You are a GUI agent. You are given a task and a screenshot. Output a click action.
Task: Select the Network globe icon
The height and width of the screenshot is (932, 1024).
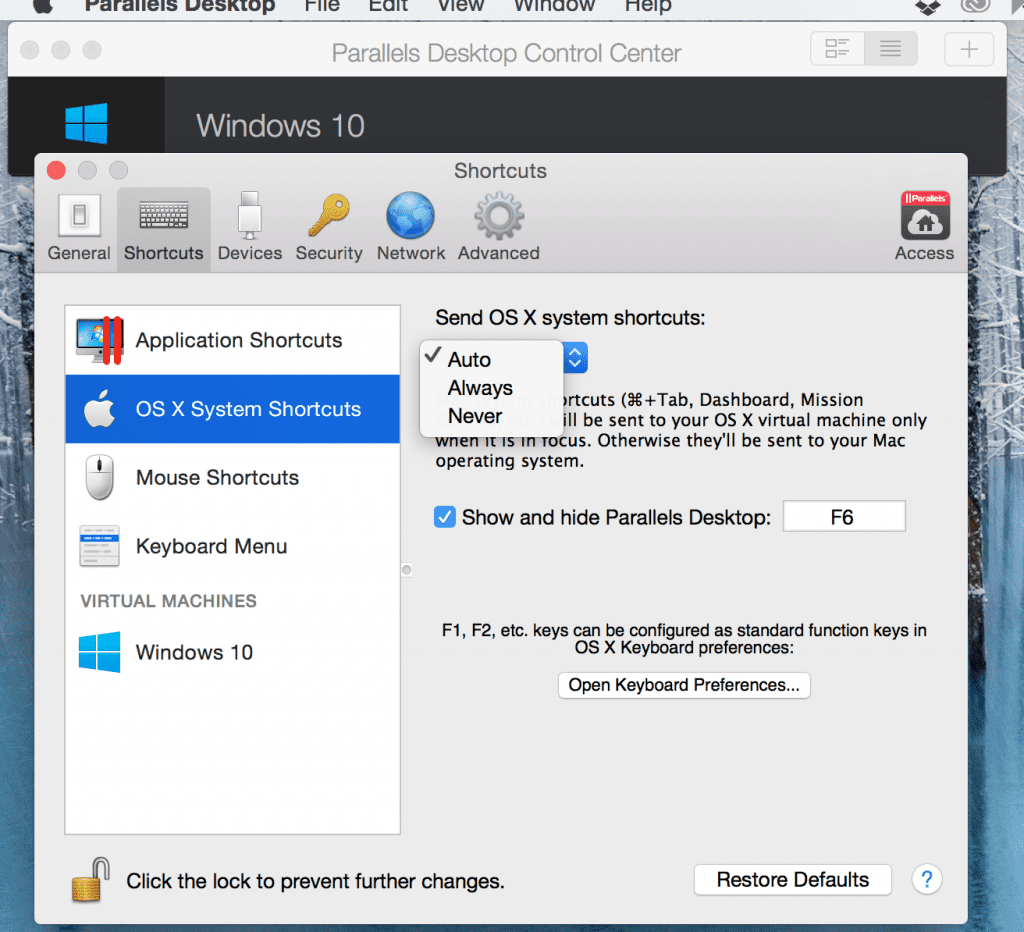pyautogui.click(x=410, y=215)
